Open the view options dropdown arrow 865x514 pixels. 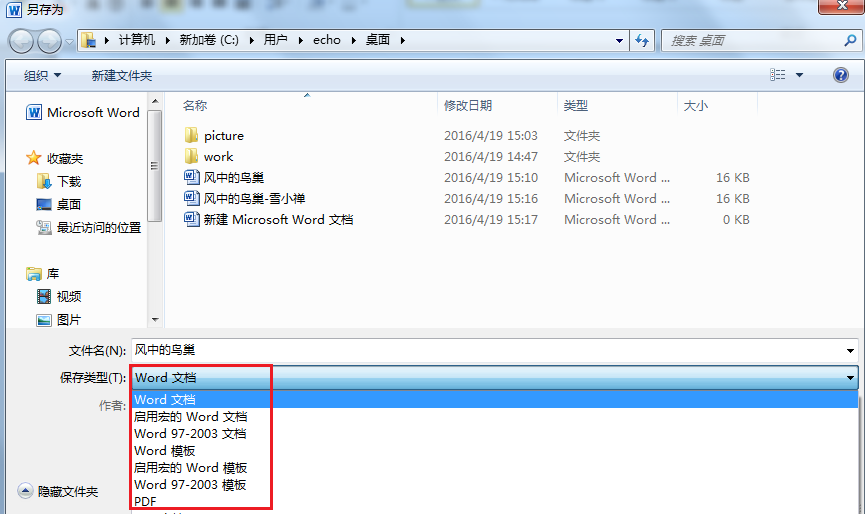tap(799, 75)
